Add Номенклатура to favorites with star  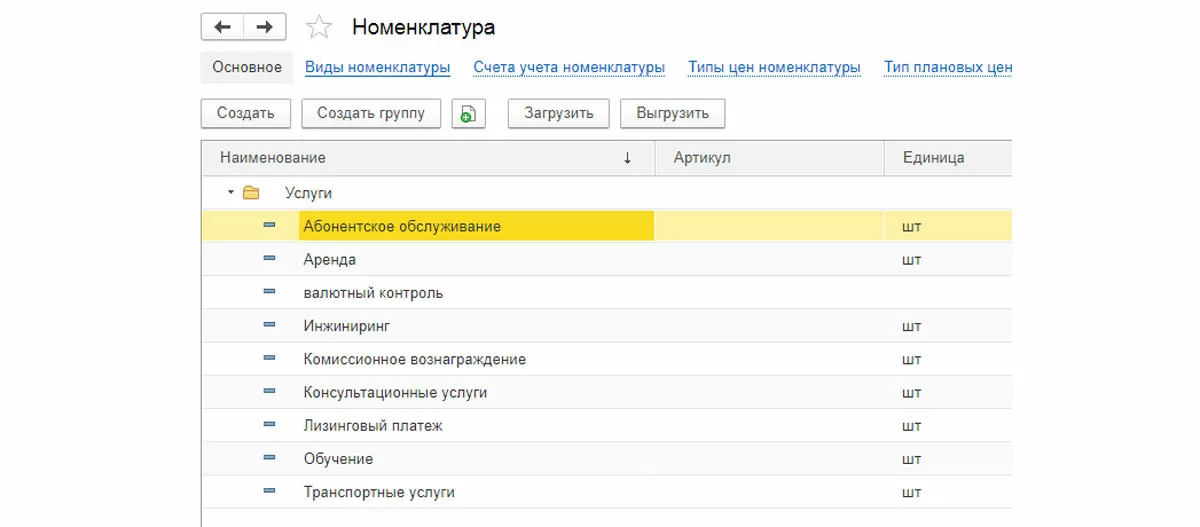318,27
